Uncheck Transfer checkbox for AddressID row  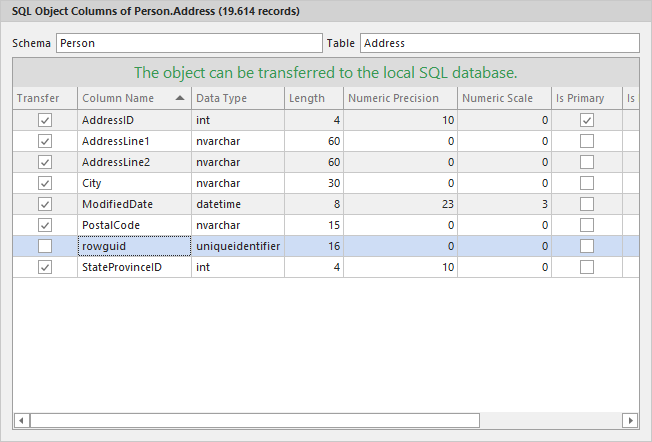[45, 120]
